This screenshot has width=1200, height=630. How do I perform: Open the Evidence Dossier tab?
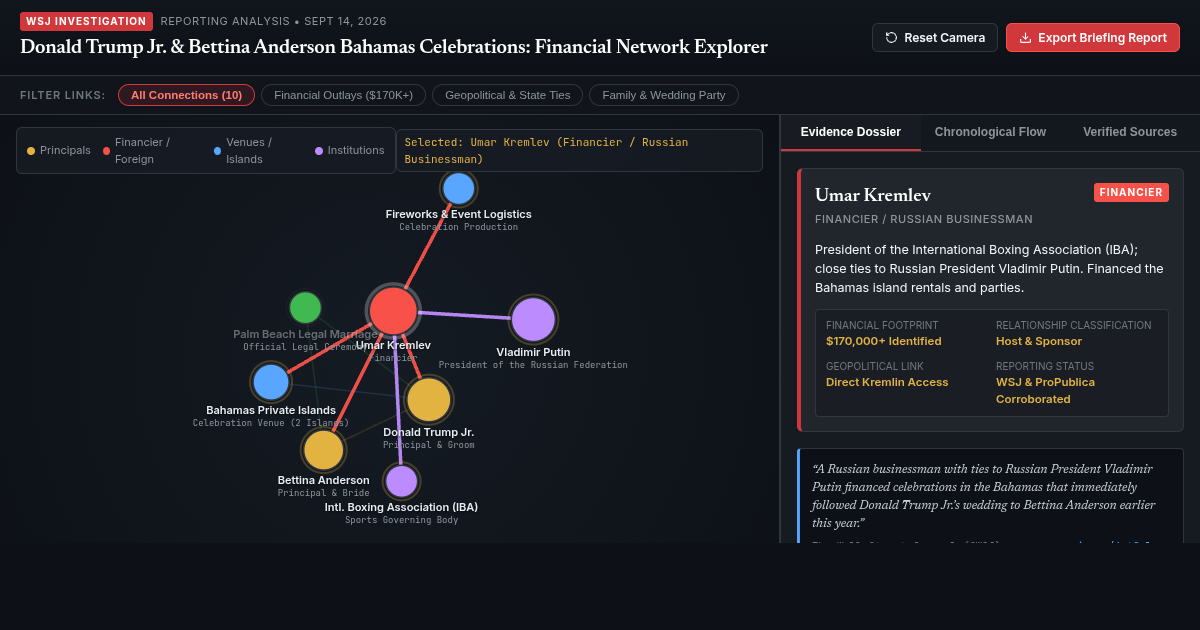coord(851,132)
